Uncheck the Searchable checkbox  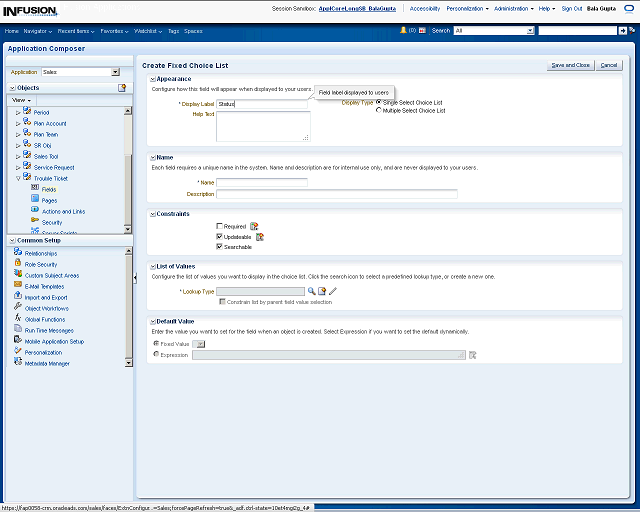click(220, 246)
